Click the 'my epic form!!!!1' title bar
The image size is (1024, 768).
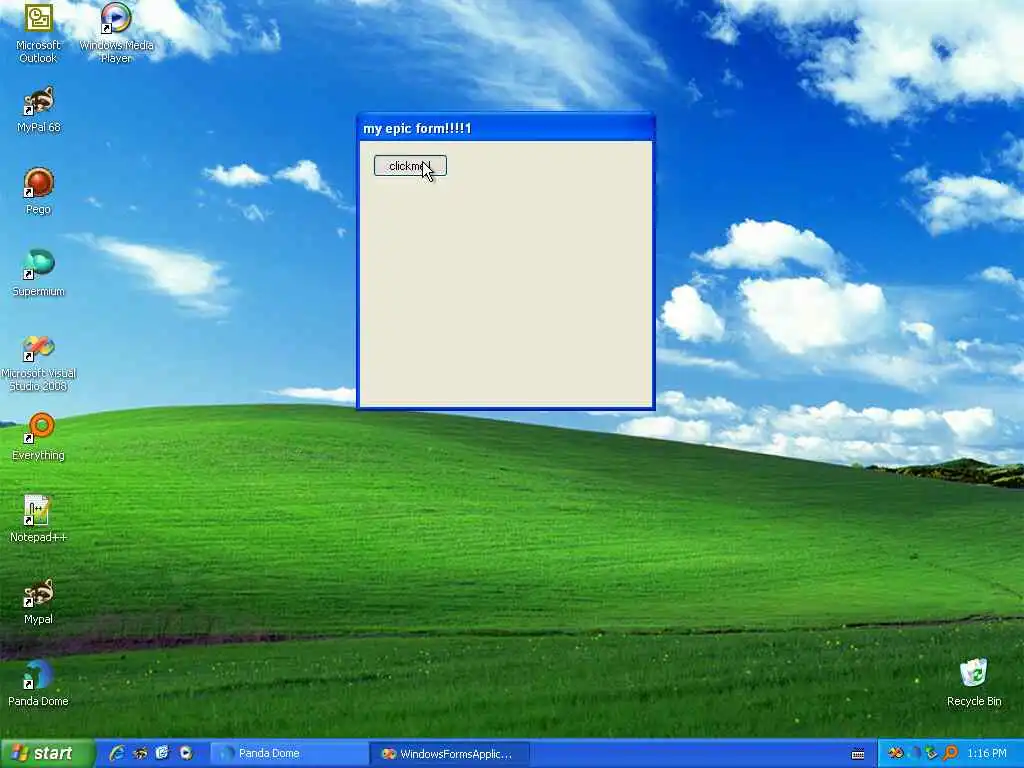(x=505, y=128)
